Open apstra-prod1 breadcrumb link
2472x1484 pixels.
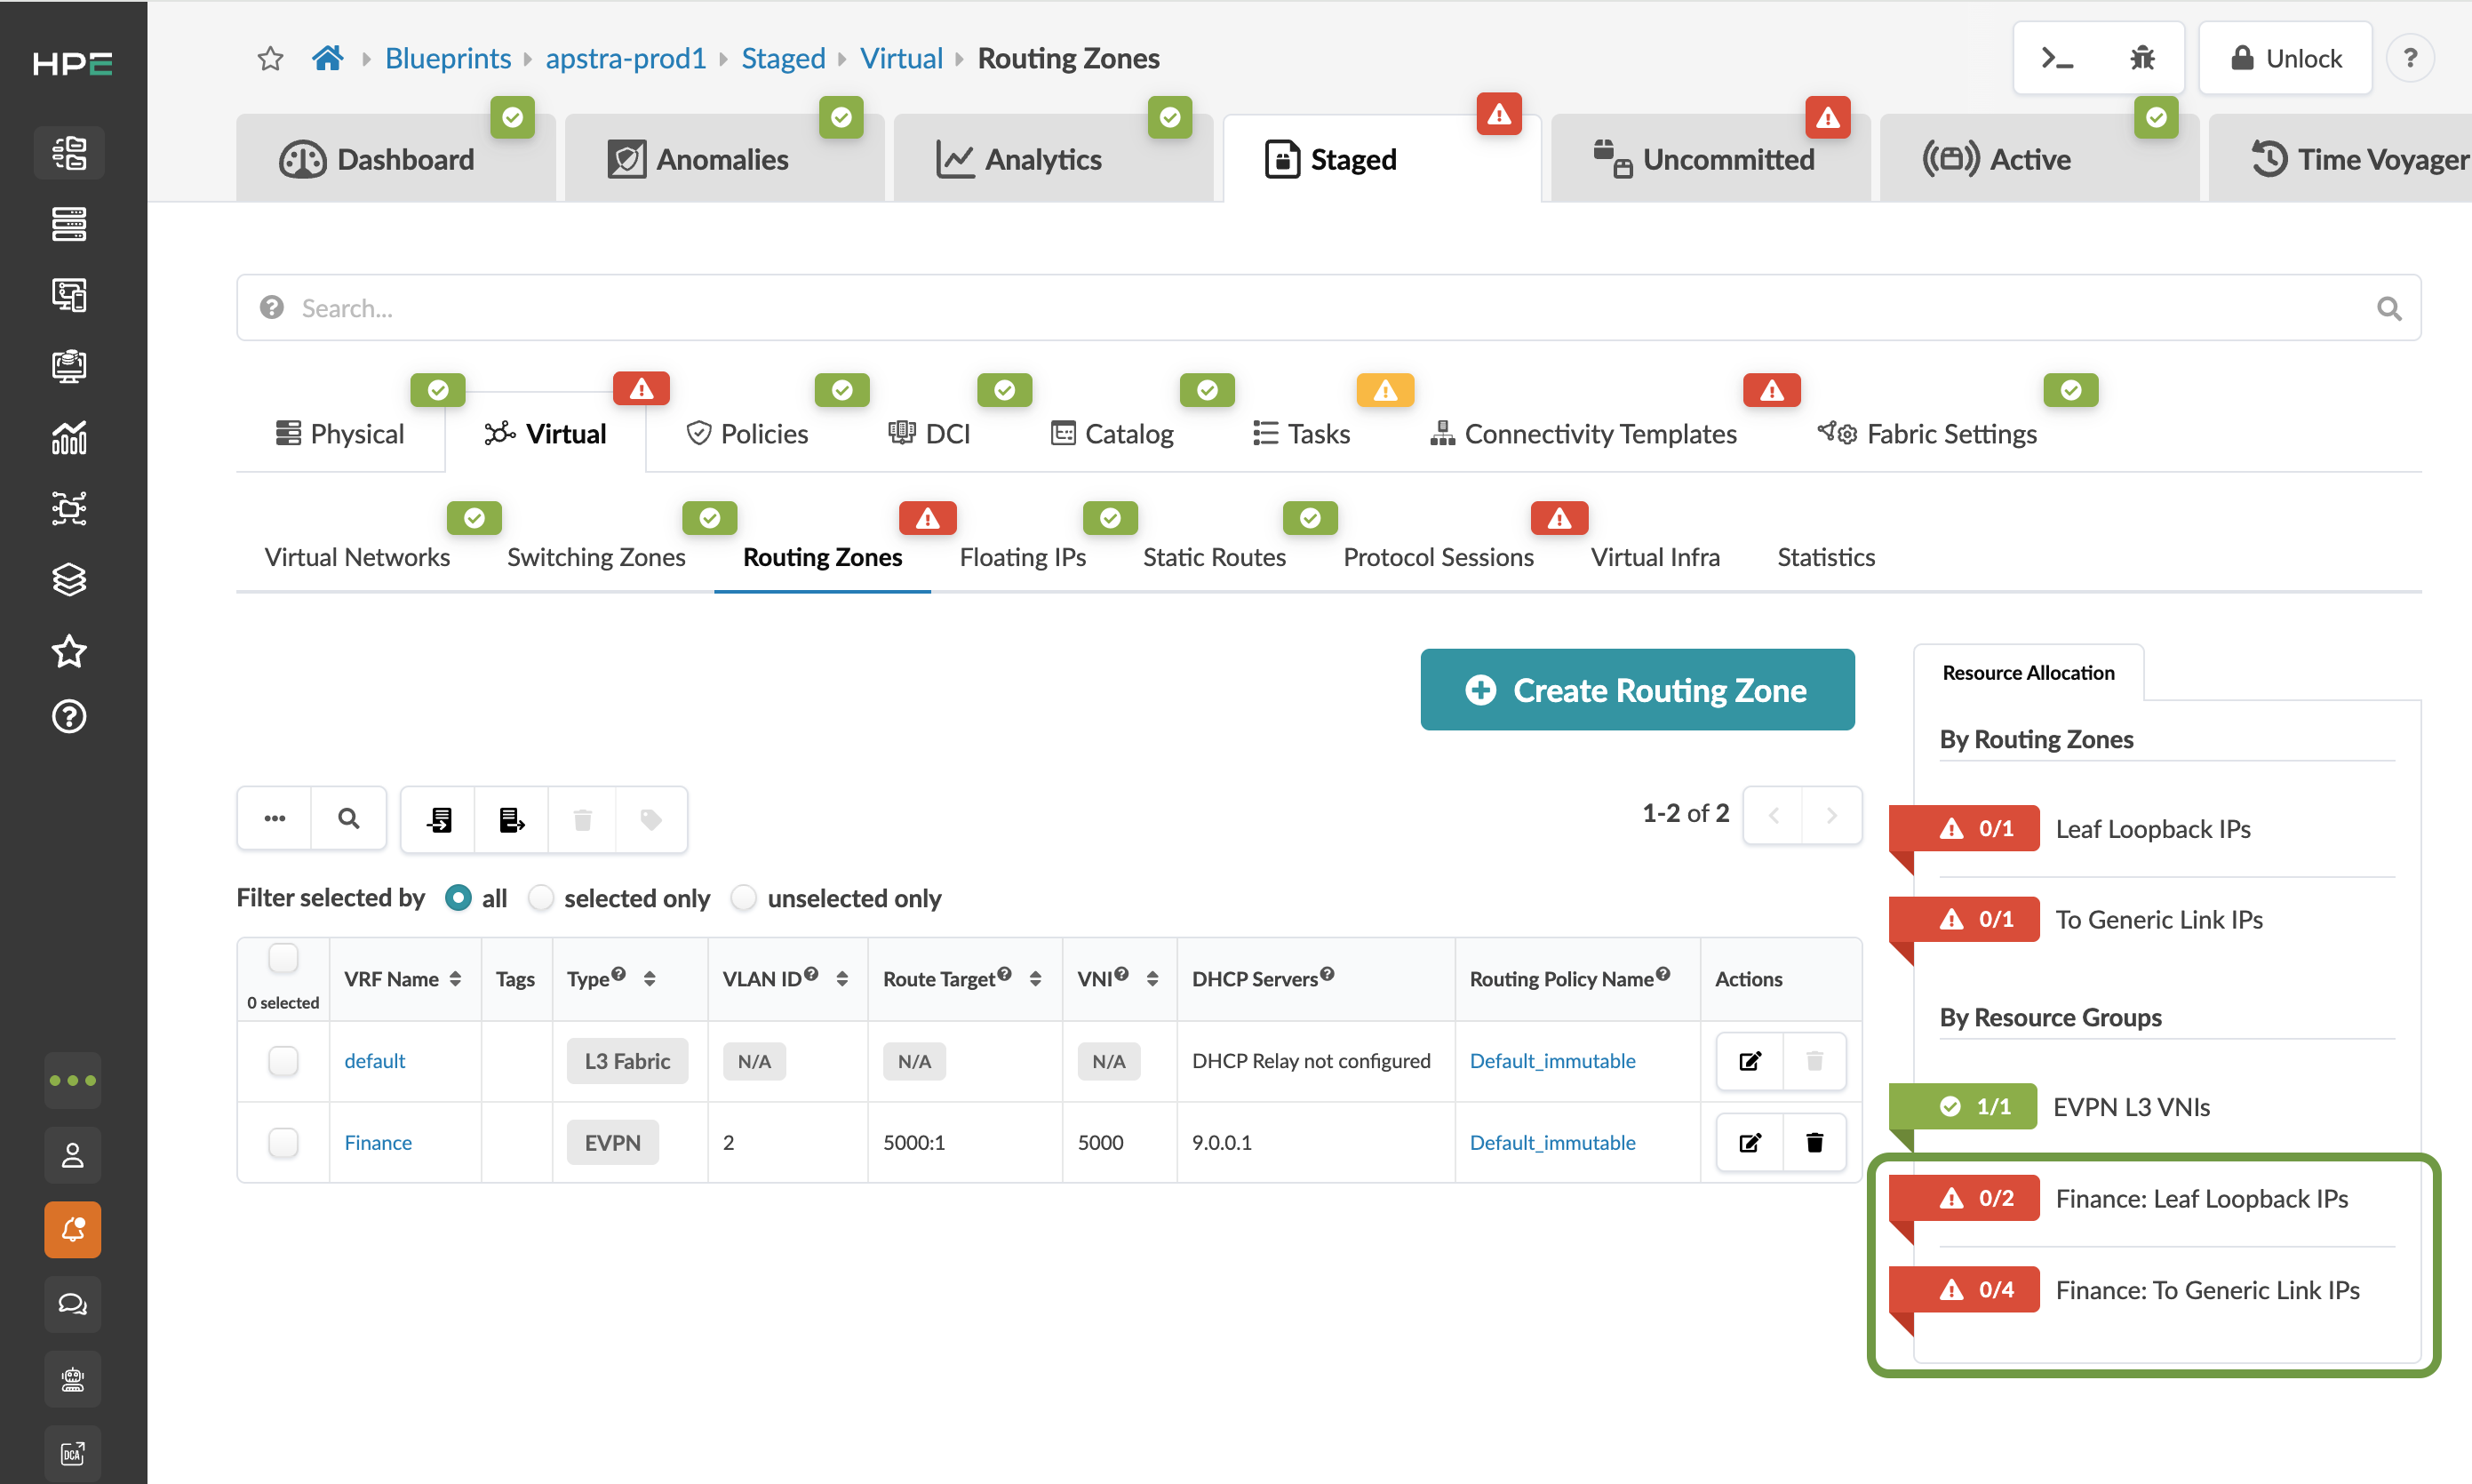coord(626,58)
